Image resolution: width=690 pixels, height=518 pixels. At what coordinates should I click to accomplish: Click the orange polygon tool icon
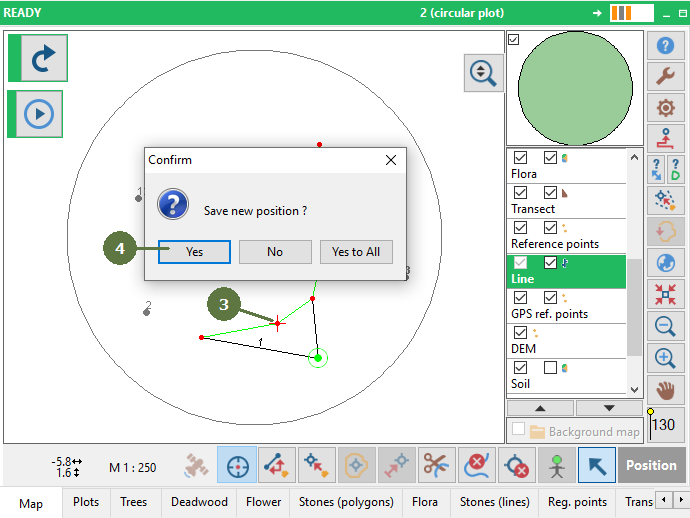[356, 465]
